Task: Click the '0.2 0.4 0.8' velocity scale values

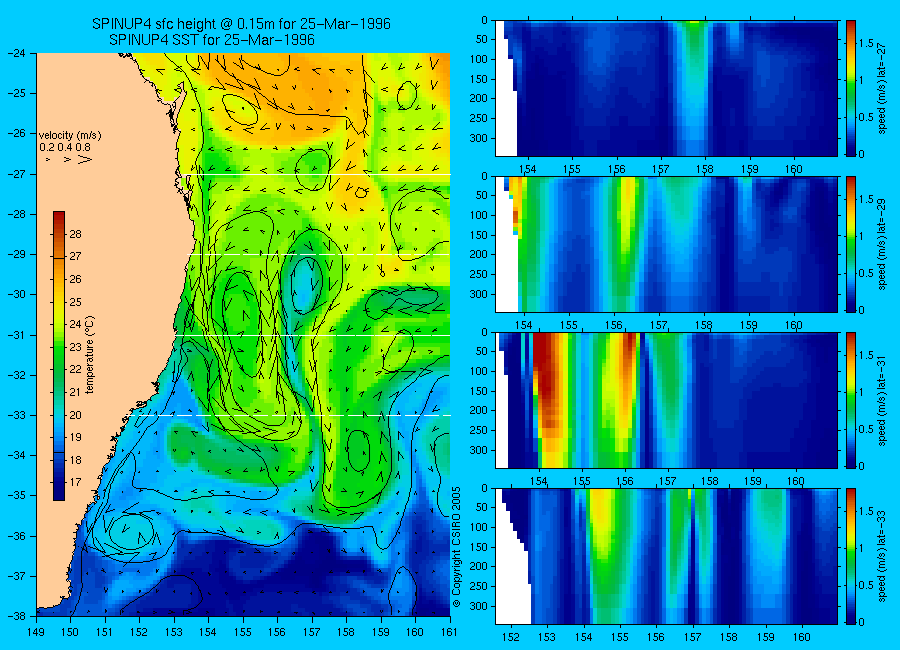Action: click(65, 147)
